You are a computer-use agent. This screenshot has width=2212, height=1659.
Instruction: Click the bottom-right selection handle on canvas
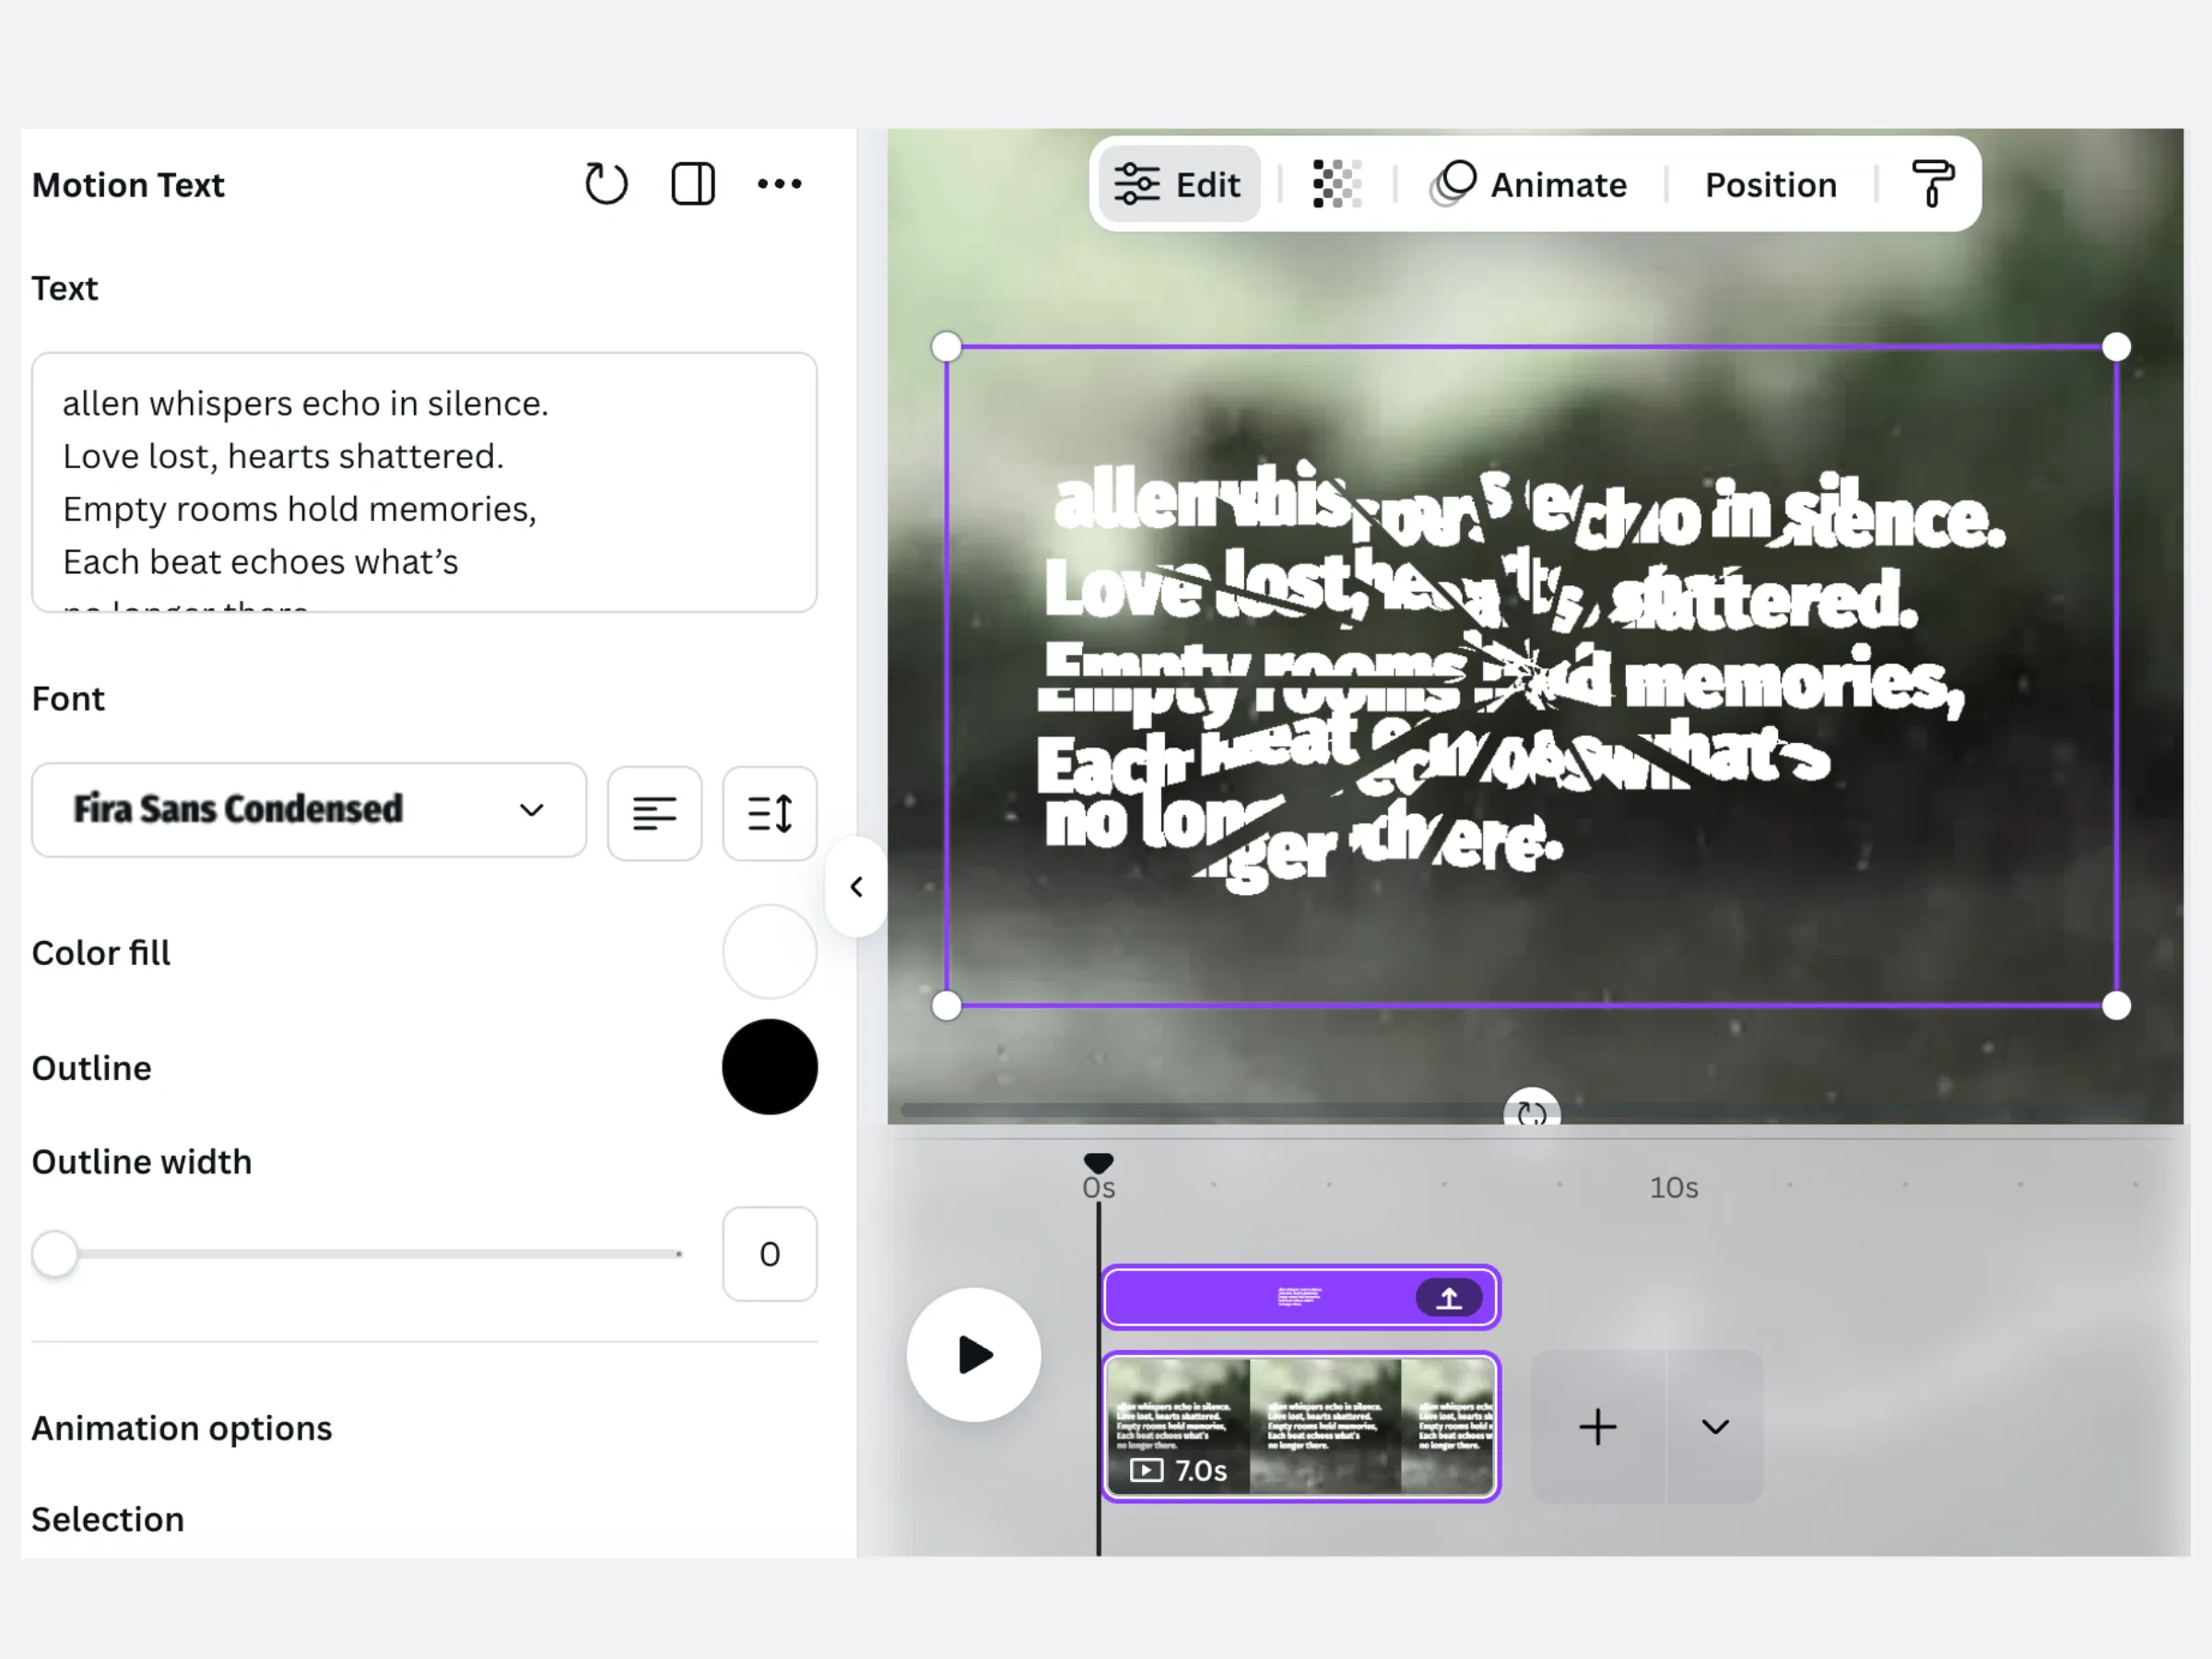coord(2116,1005)
